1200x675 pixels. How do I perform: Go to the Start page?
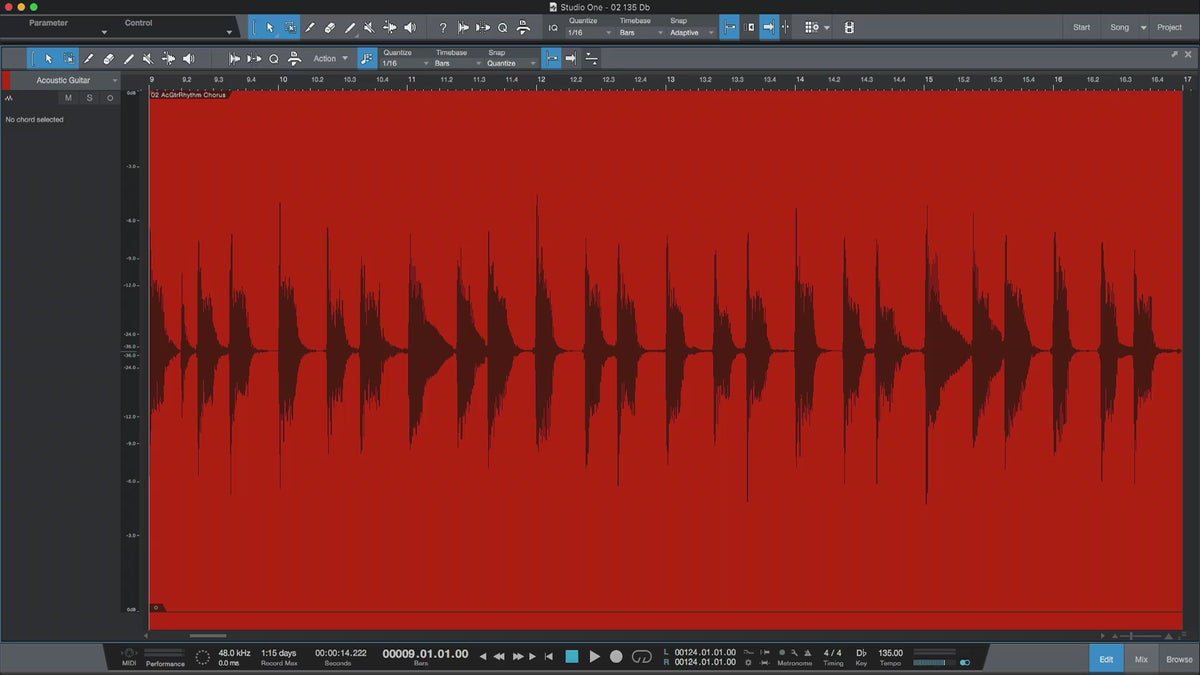1081,27
